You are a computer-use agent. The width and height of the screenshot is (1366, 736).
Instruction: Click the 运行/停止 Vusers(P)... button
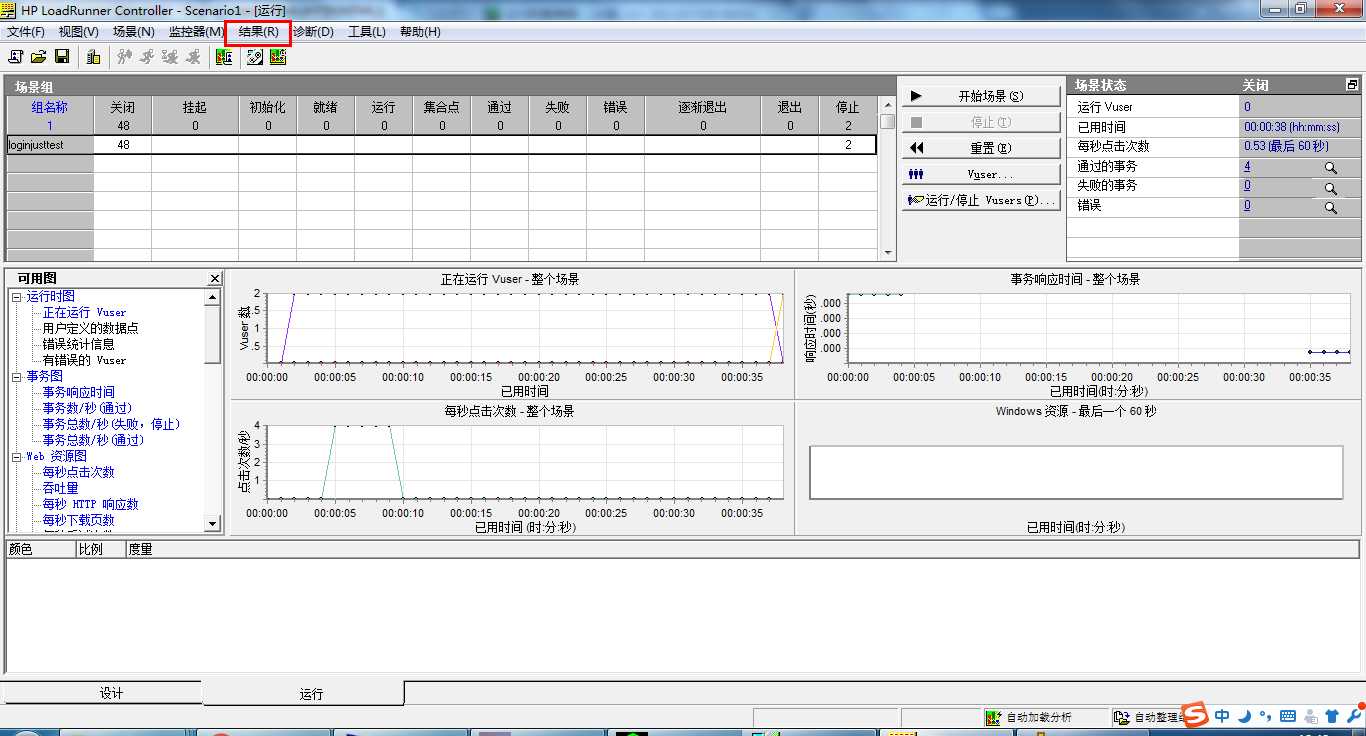click(x=981, y=200)
